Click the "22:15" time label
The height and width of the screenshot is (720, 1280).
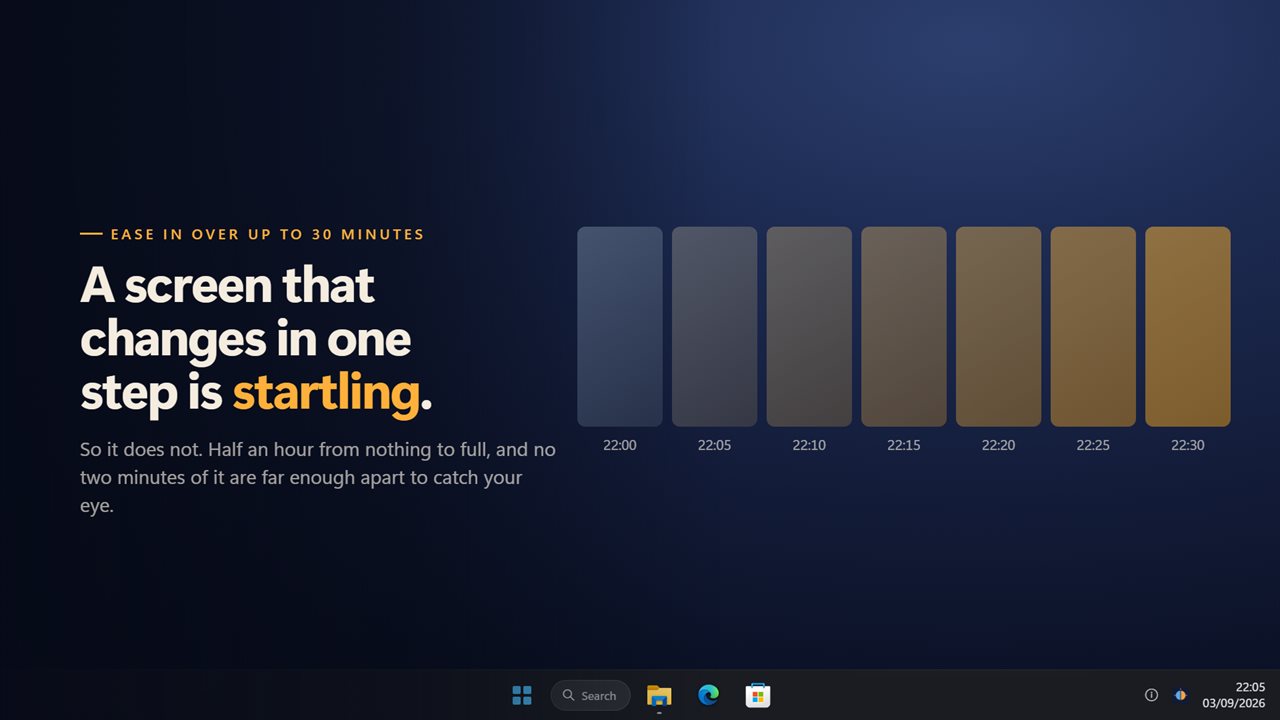904,445
